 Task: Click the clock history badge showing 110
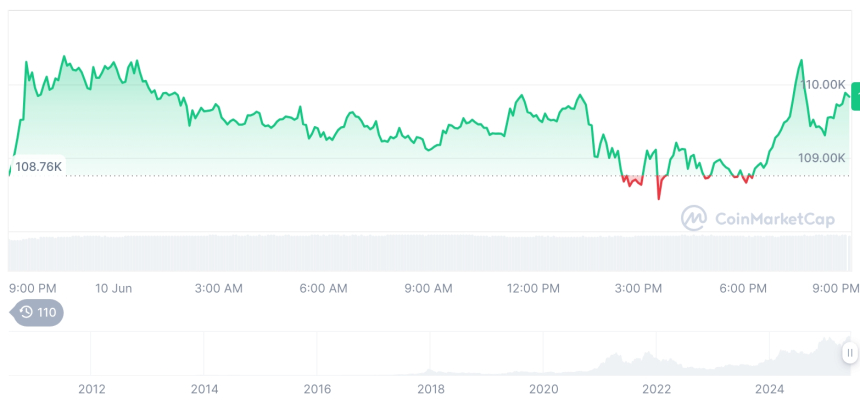click(x=38, y=312)
